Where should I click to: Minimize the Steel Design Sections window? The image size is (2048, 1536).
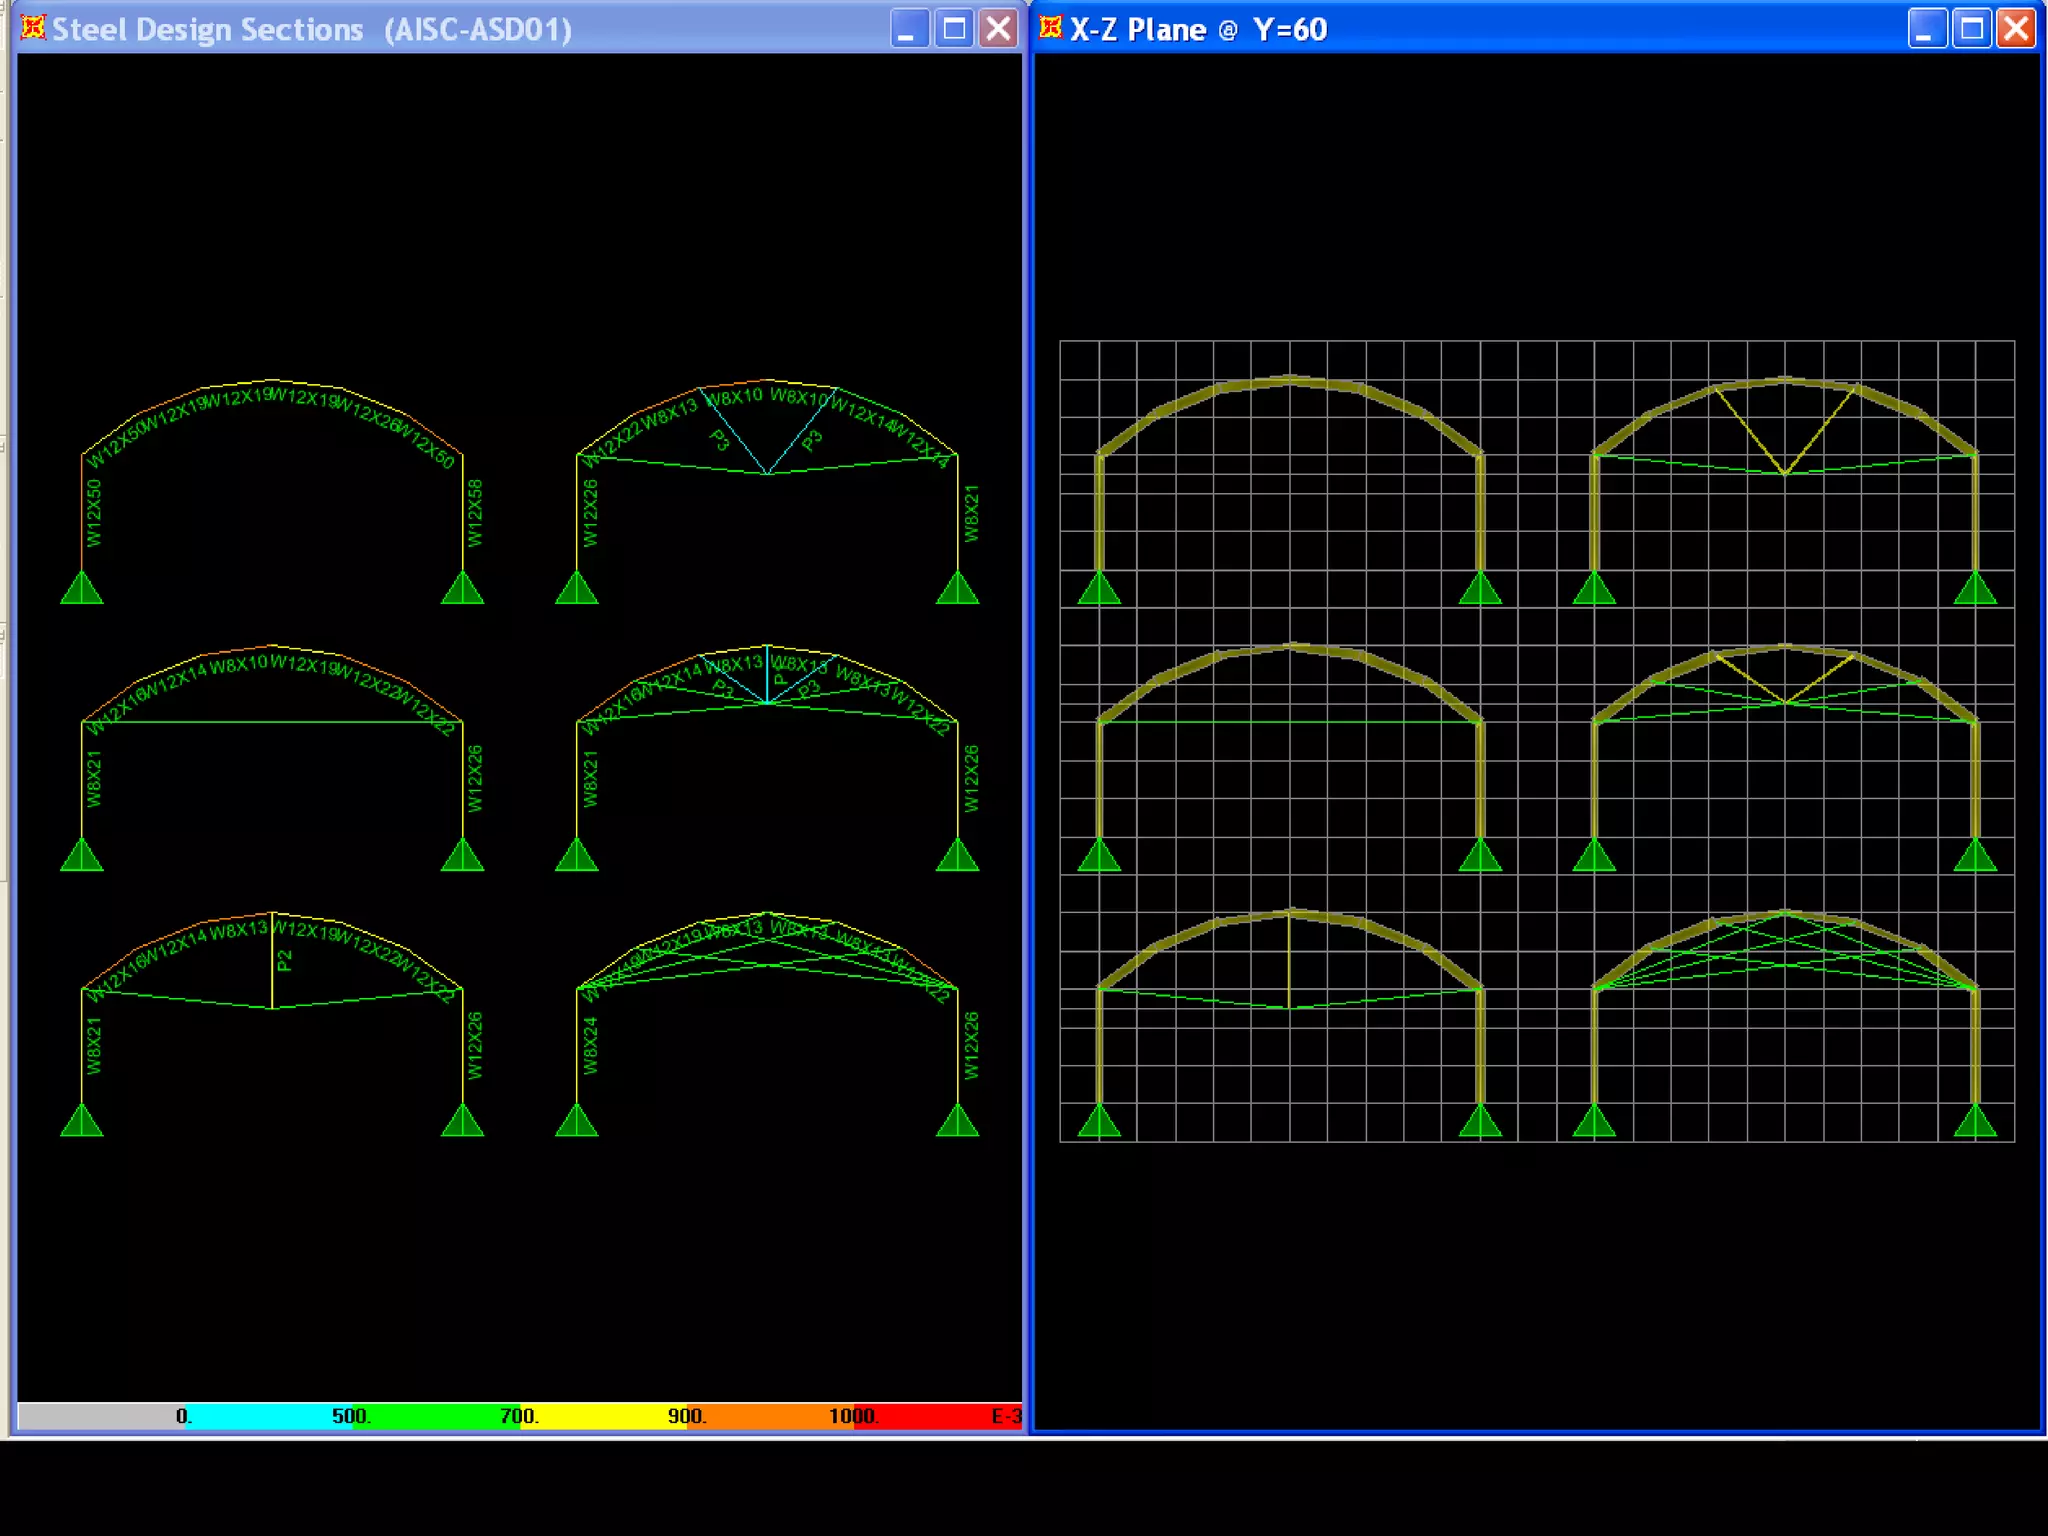coord(908,29)
